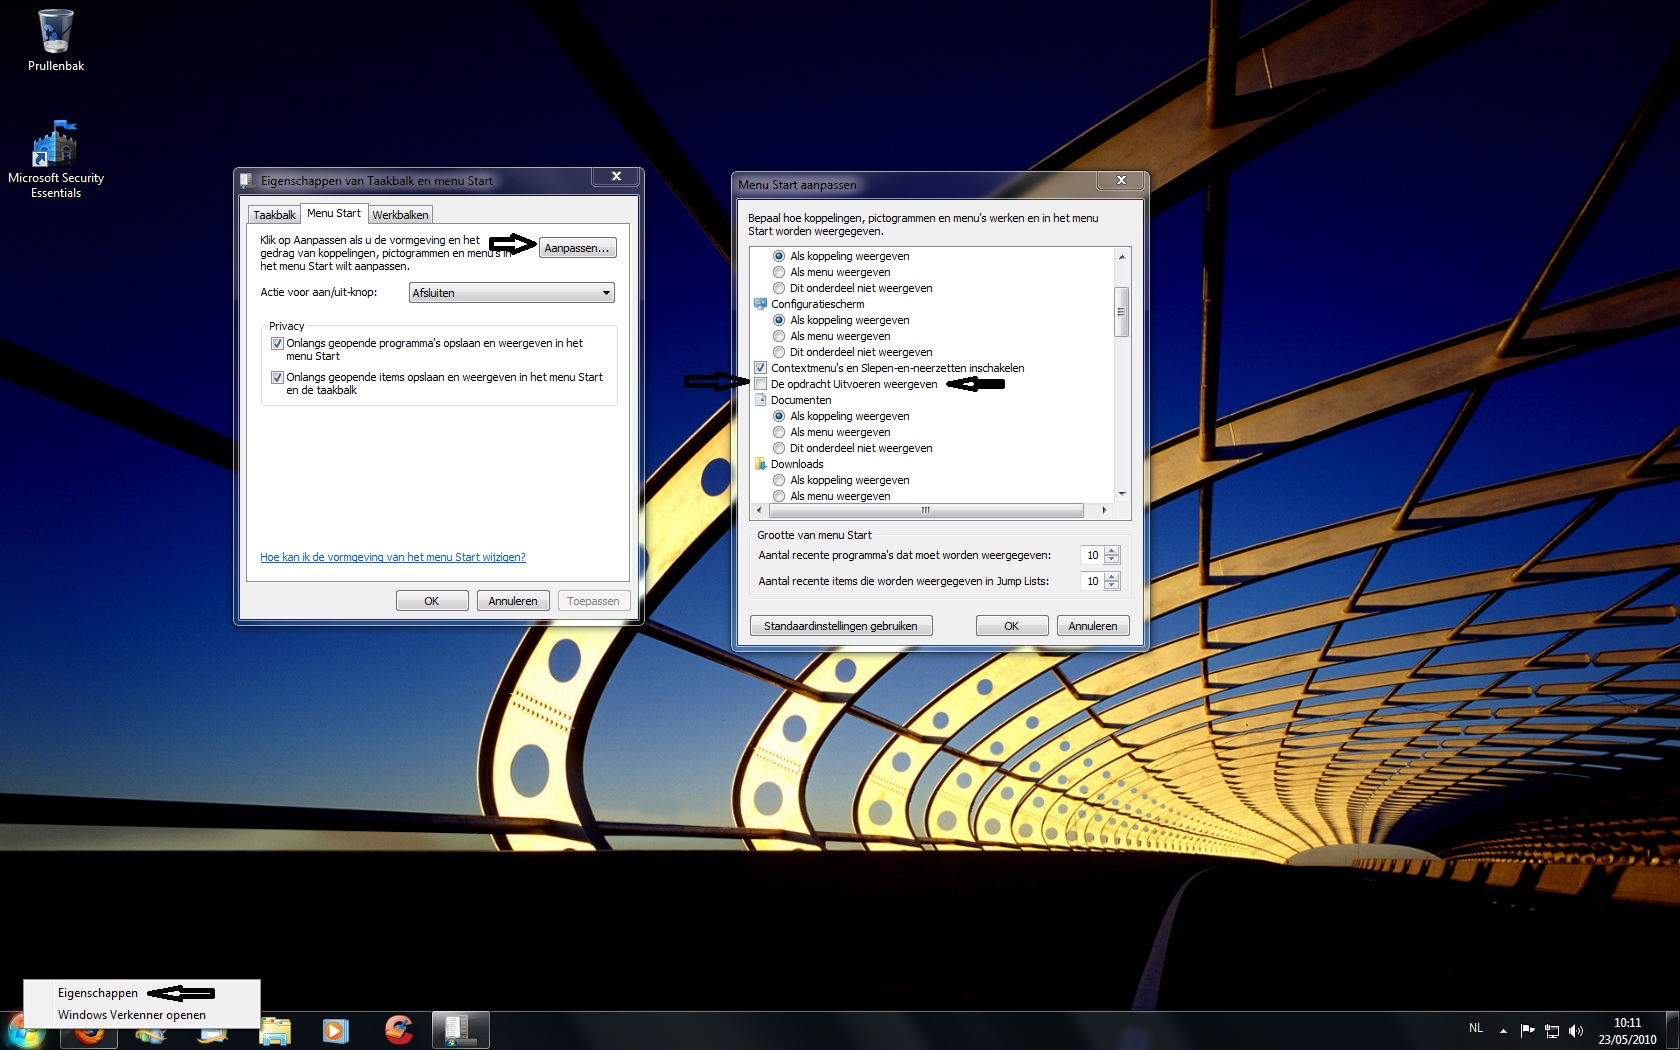Click the recent programs number field

click(x=1092, y=555)
